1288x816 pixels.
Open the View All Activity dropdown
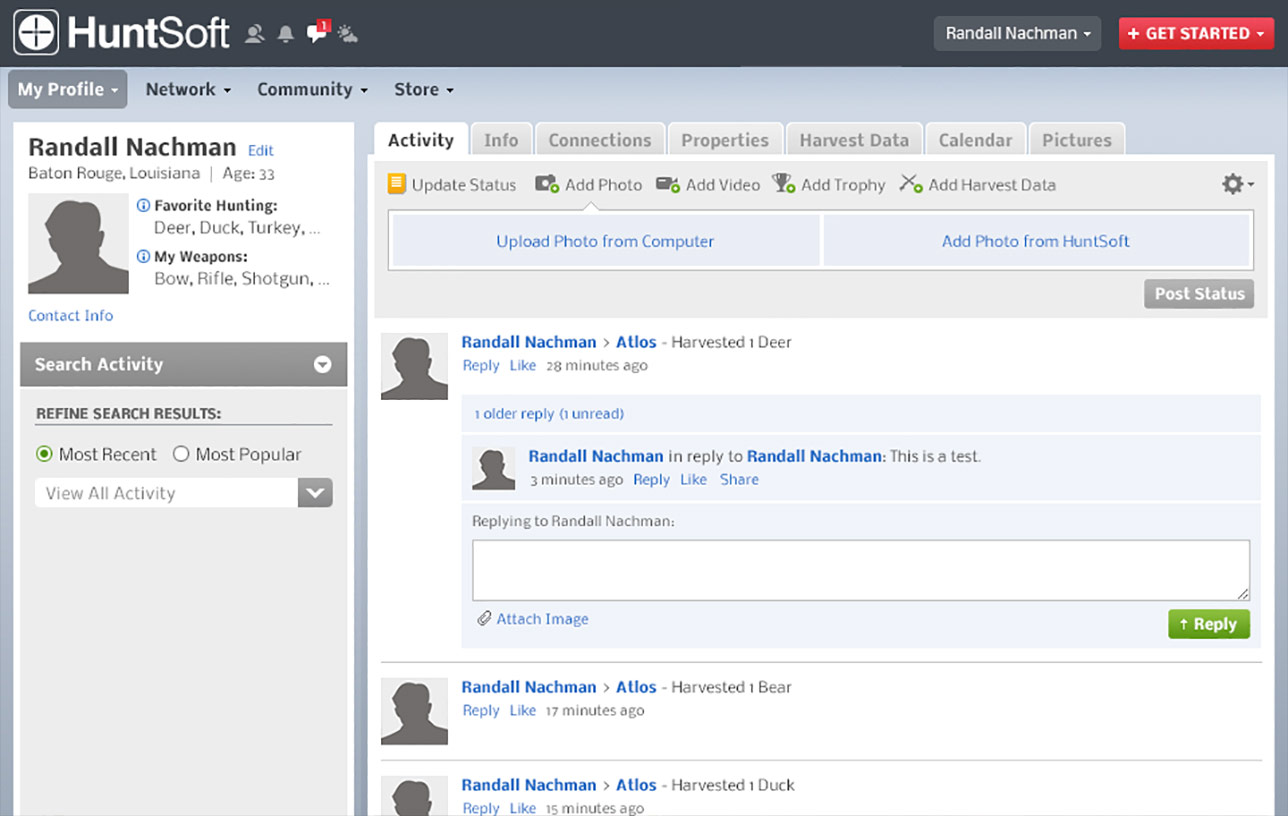coord(184,493)
